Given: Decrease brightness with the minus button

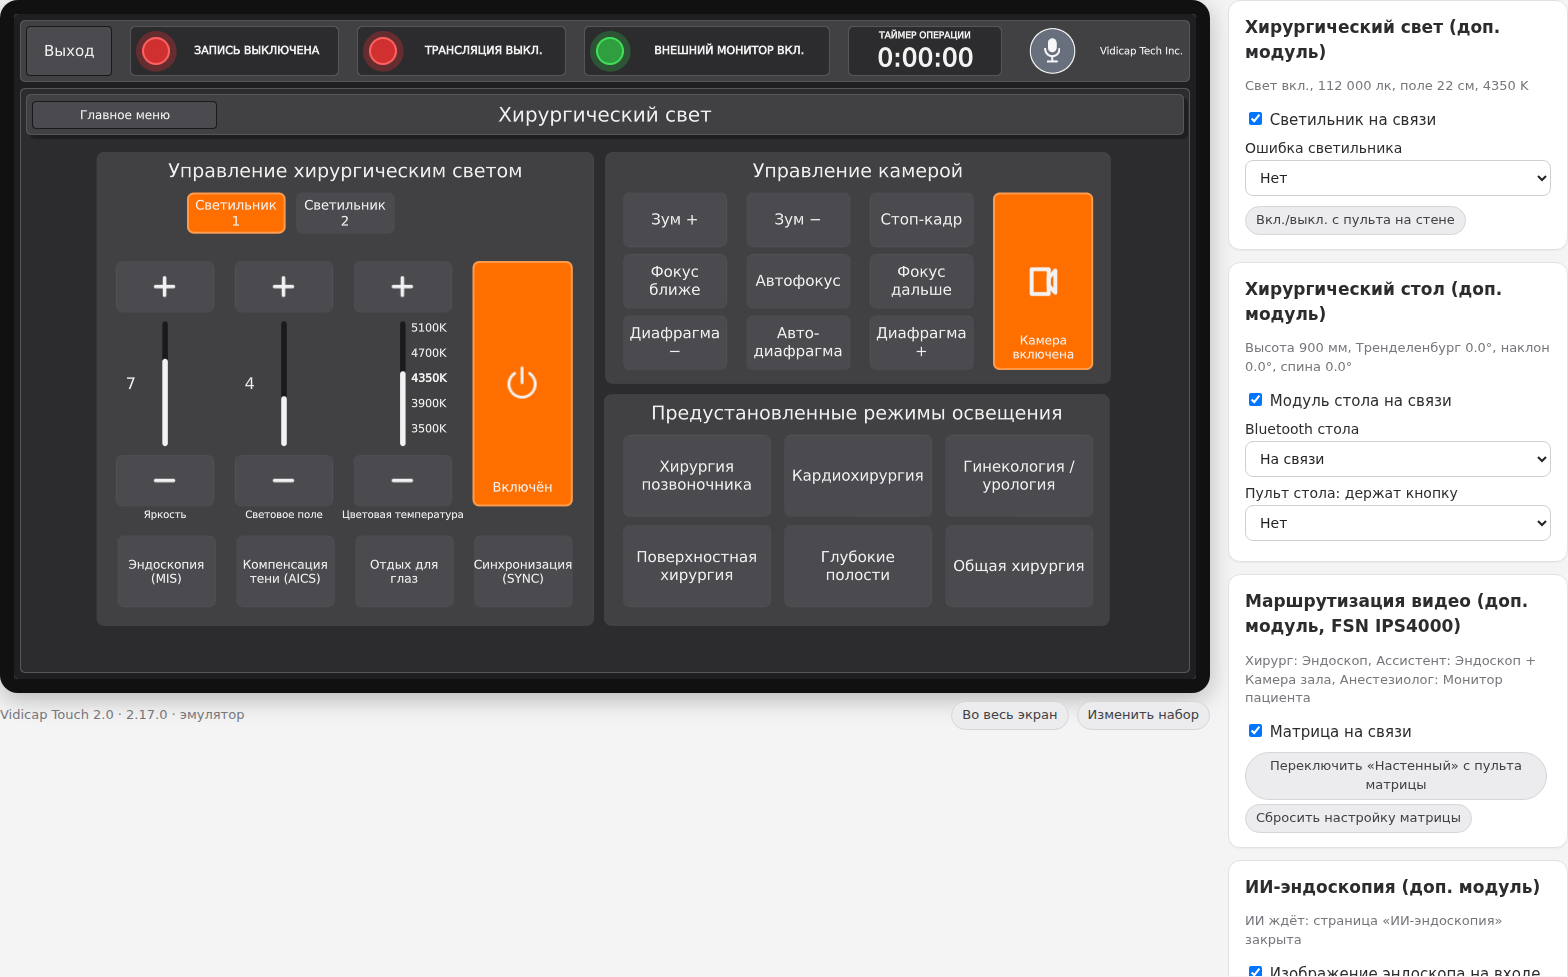Looking at the screenshot, I should click(x=165, y=481).
